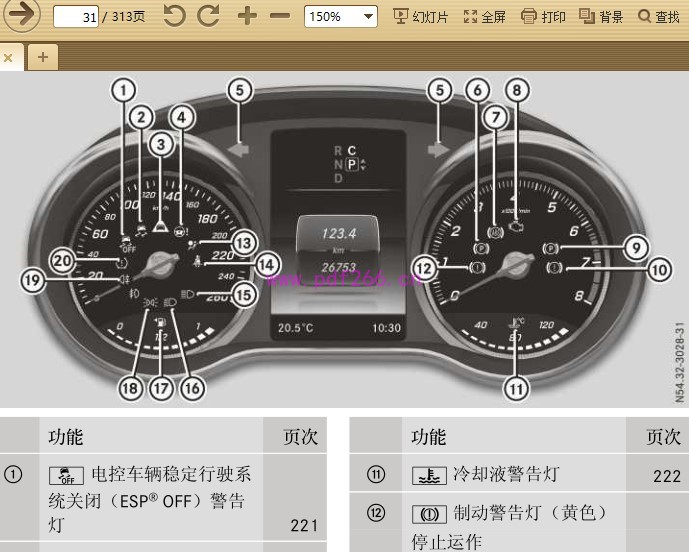Click the page number input field

point(75,17)
